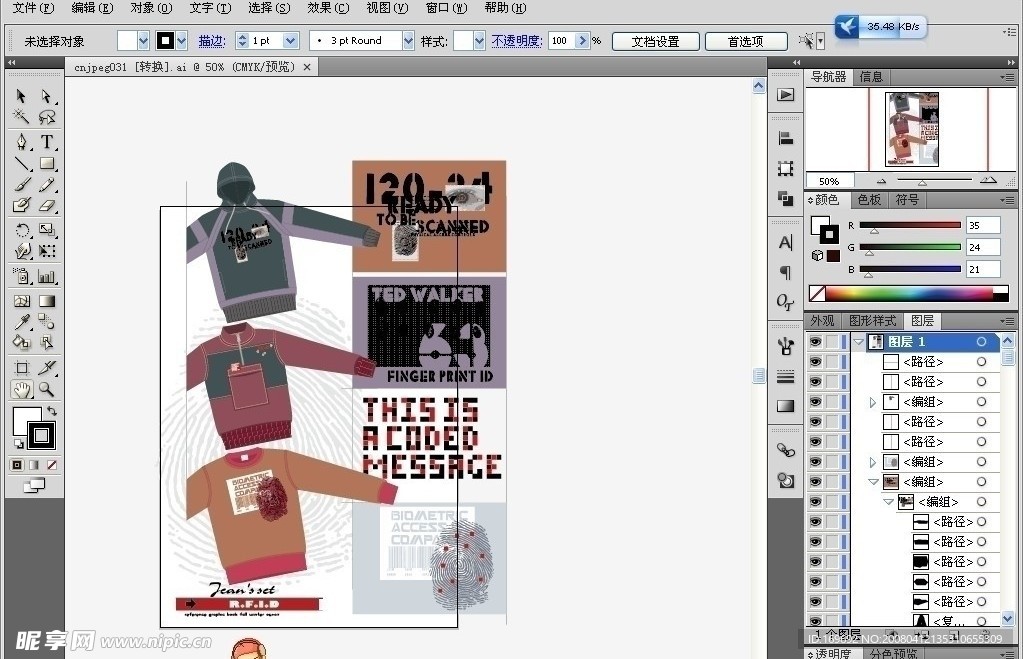The image size is (1023, 659).
Task: Click on the R color slider
Action: click(910, 225)
